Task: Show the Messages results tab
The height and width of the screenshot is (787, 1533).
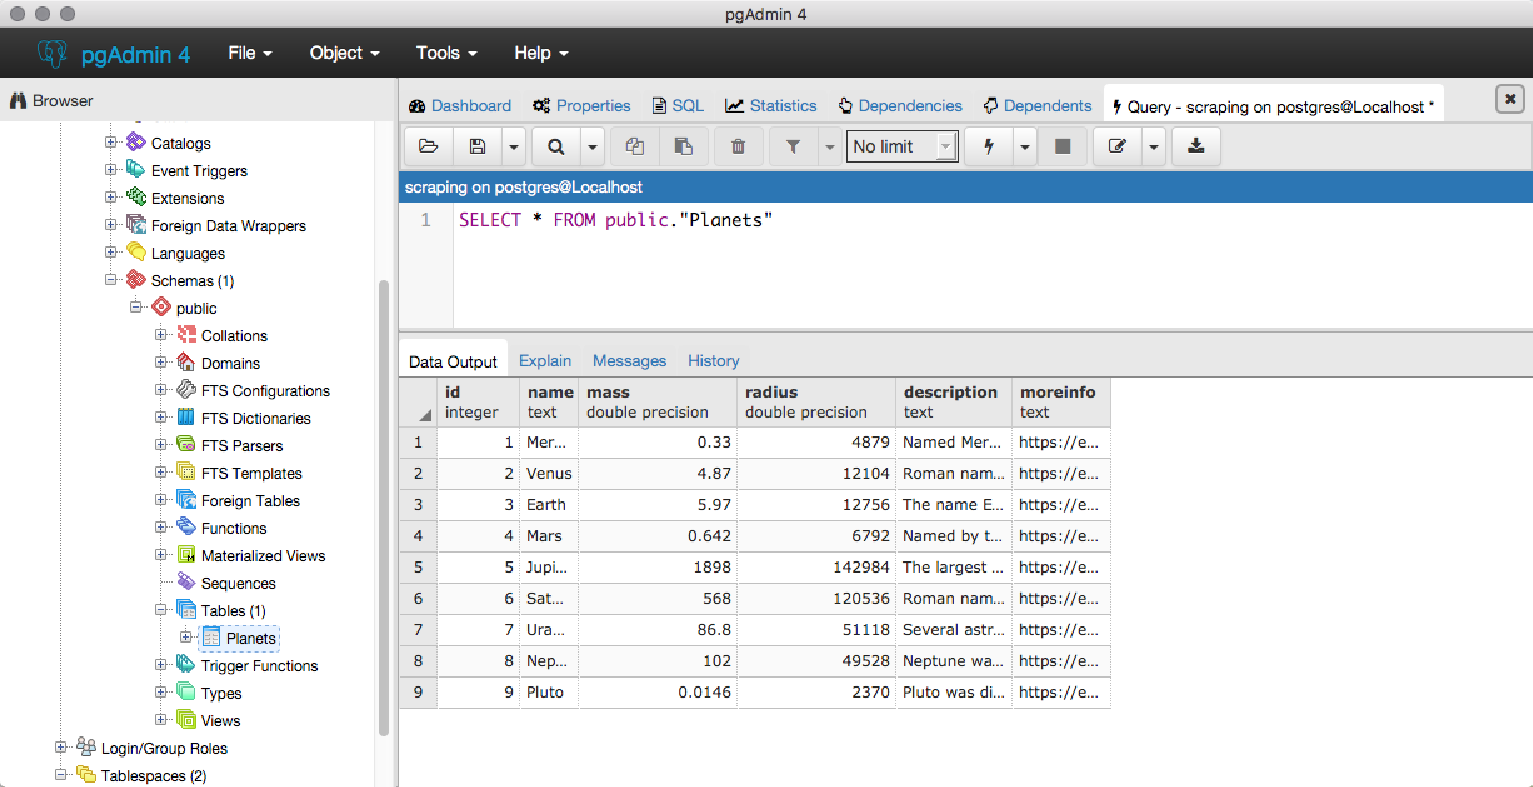Action: (629, 361)
